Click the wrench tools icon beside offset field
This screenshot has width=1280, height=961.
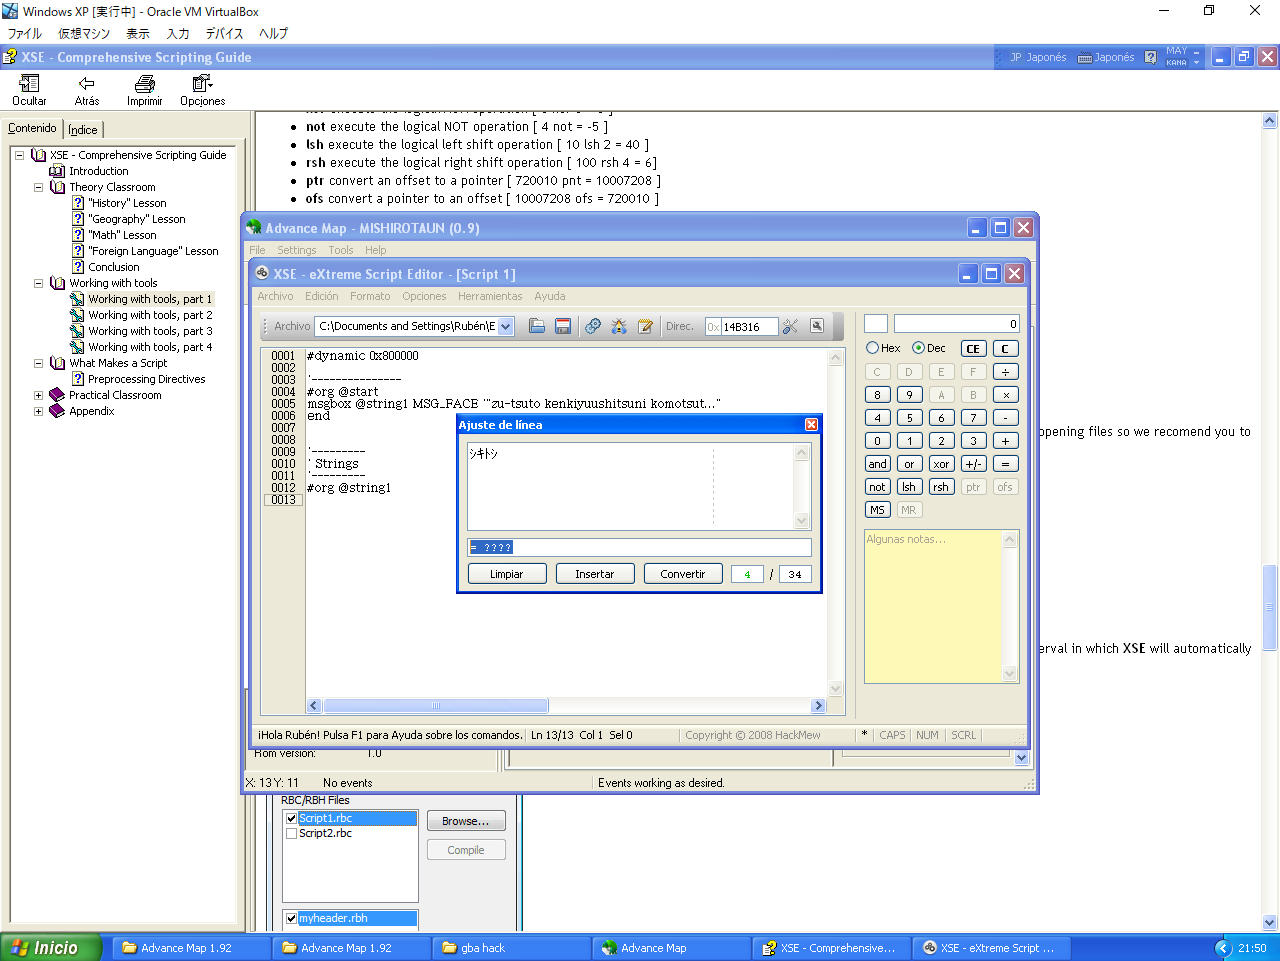coord(790,326)
